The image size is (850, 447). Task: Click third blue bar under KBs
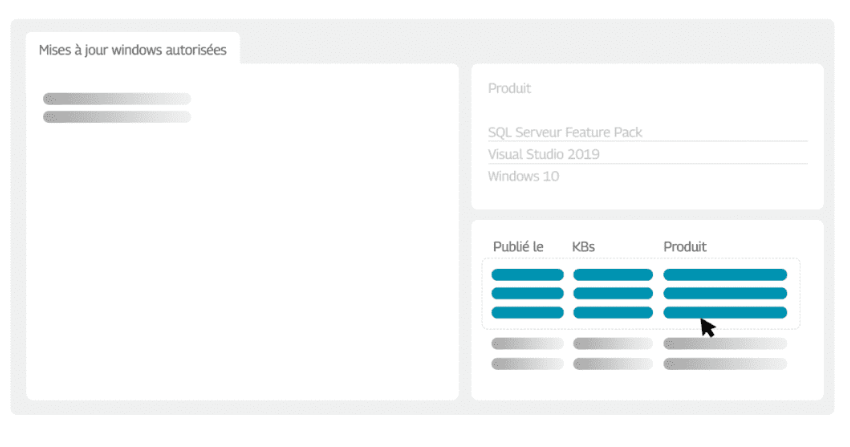pos(613,313)
